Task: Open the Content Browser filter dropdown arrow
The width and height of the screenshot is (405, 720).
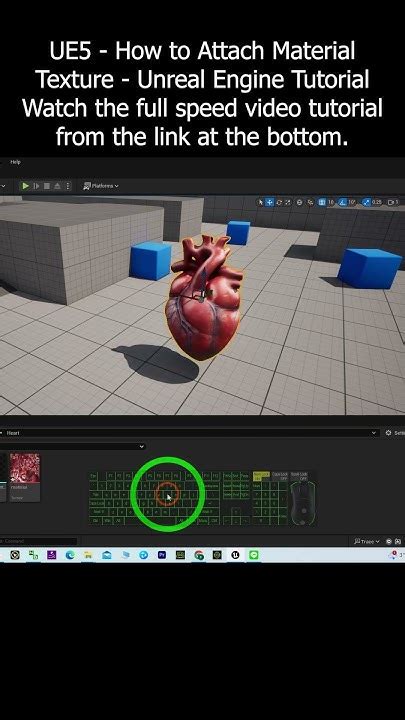Action: [141, 446]
